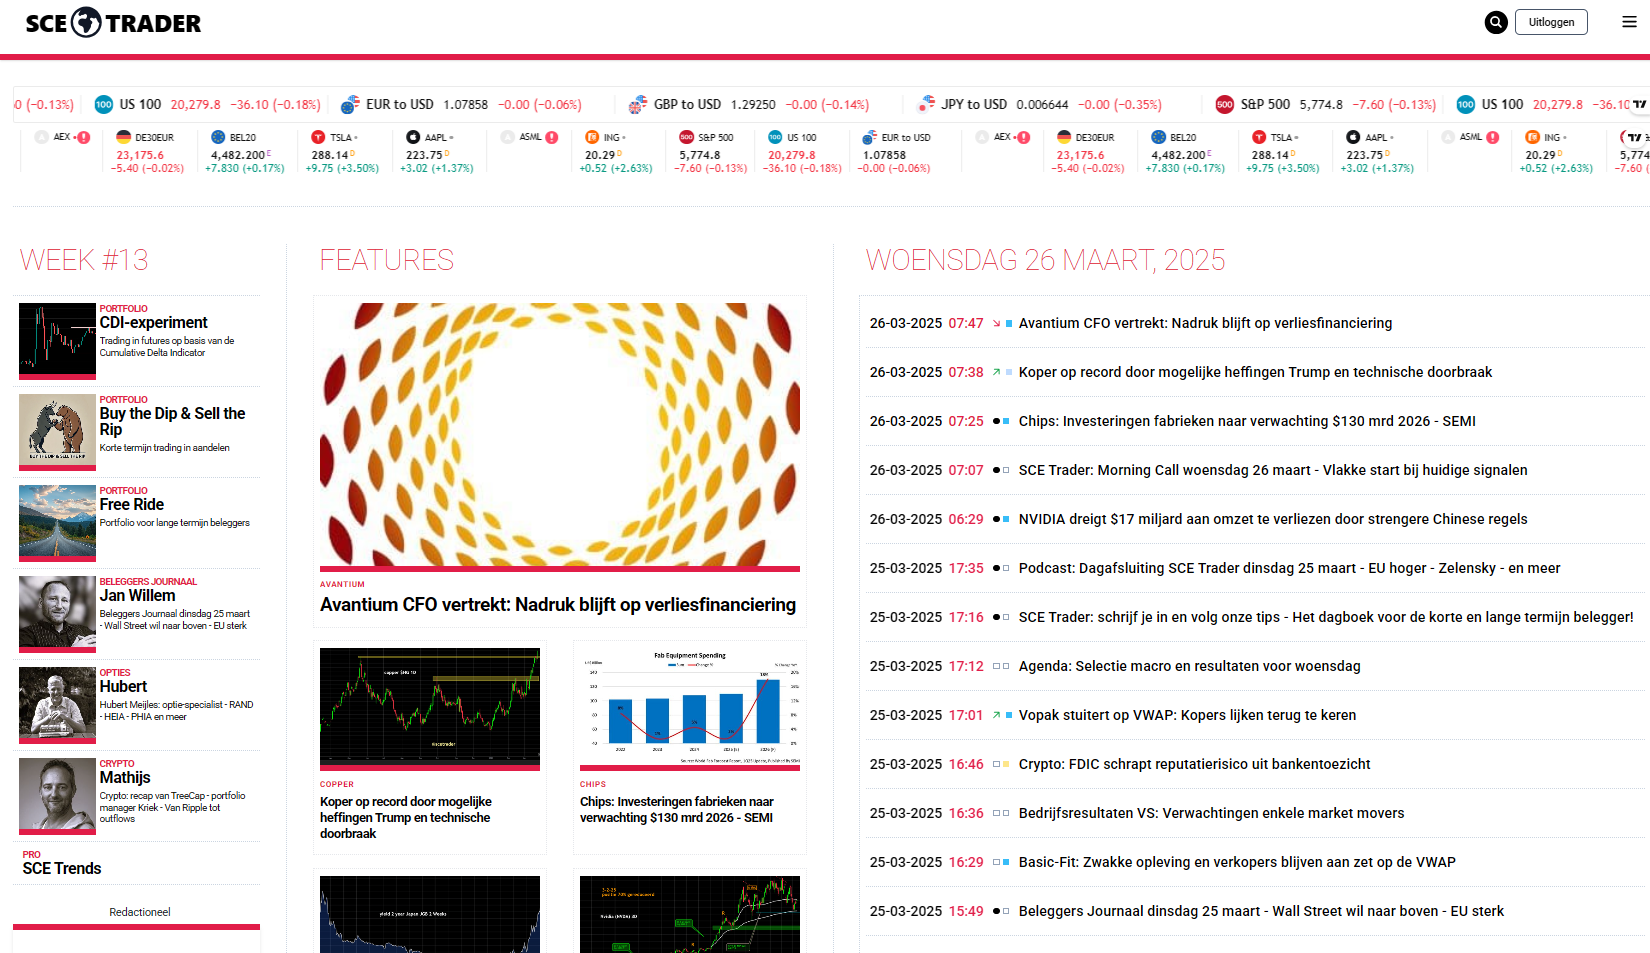Image resolution: width=1650 pixels, height=953 pixels.
Task: Click the COPPER category label
Action: (x=337, y=784)
